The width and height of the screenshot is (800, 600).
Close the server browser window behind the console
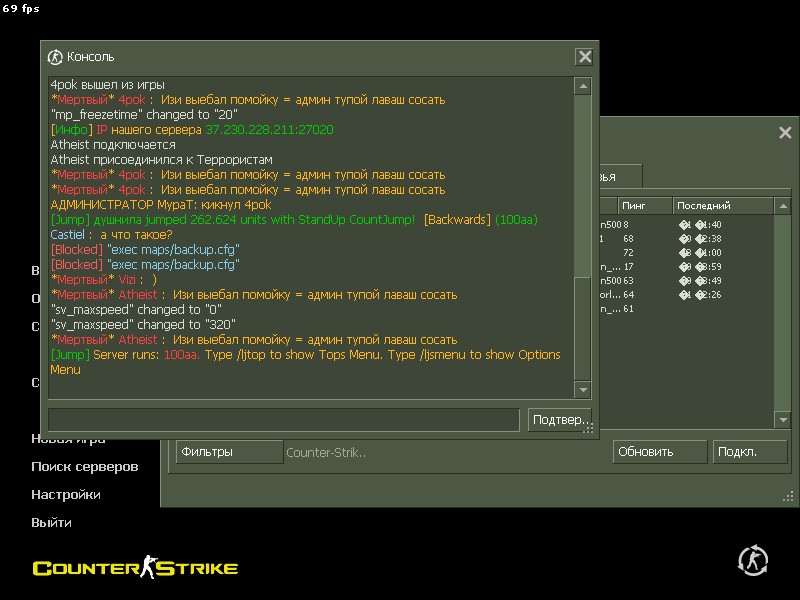[785, 133]
